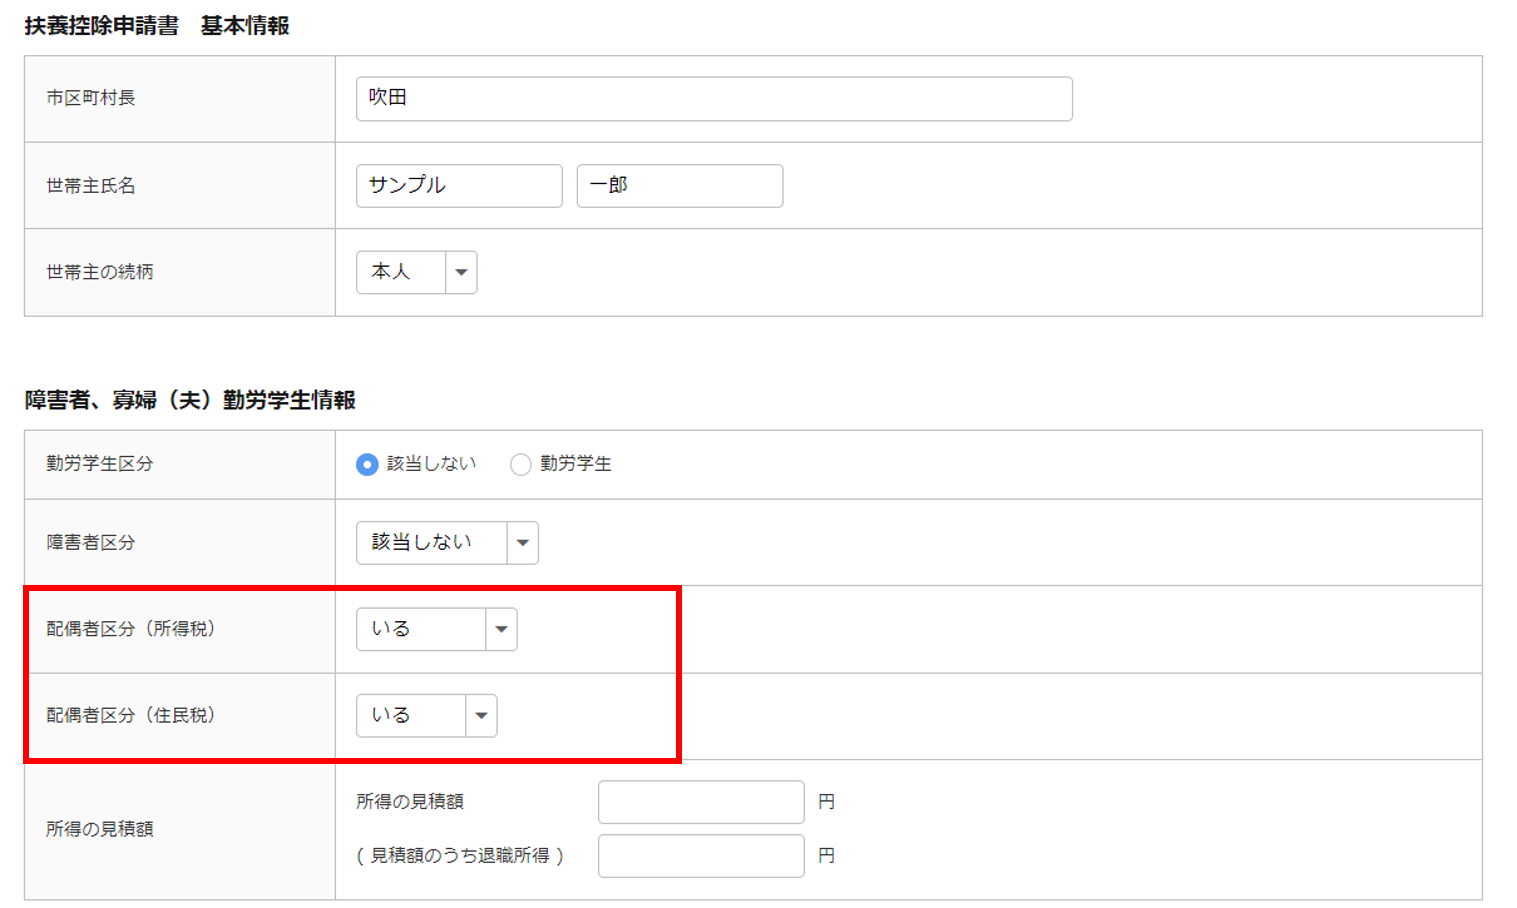The height and width of the screenshot is (908, 1517).
Task: Click the 扶養控除申請書 基本情報 section heading
Action: 157,26
